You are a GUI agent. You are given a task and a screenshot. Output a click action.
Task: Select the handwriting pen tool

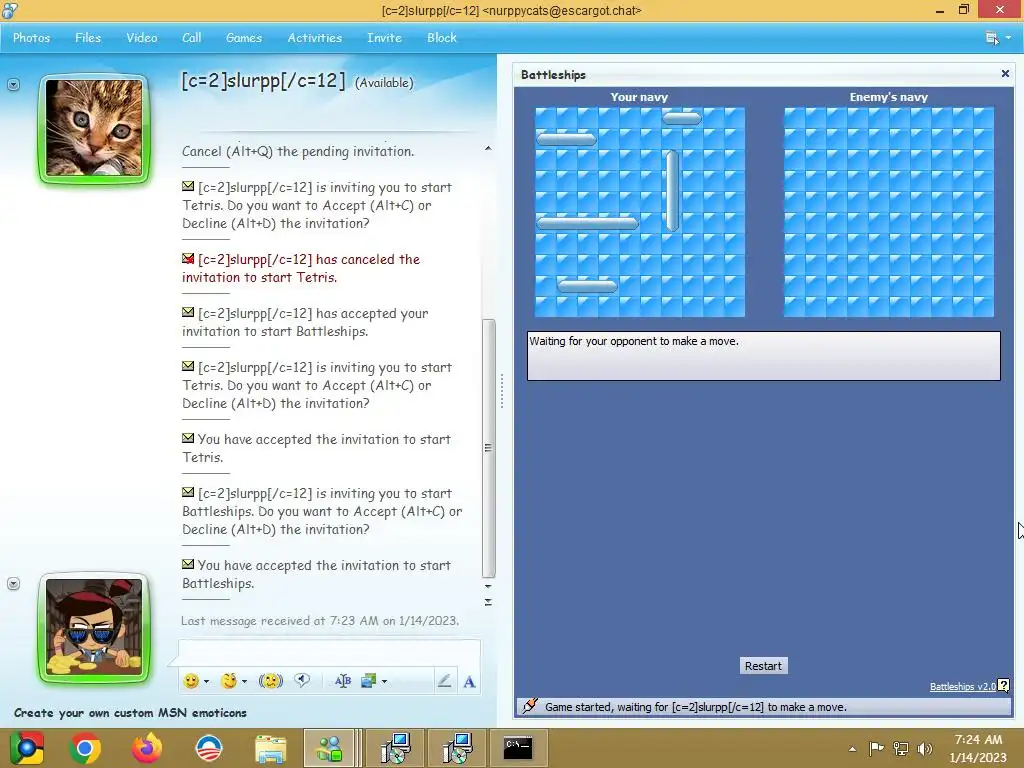point(444,681)
